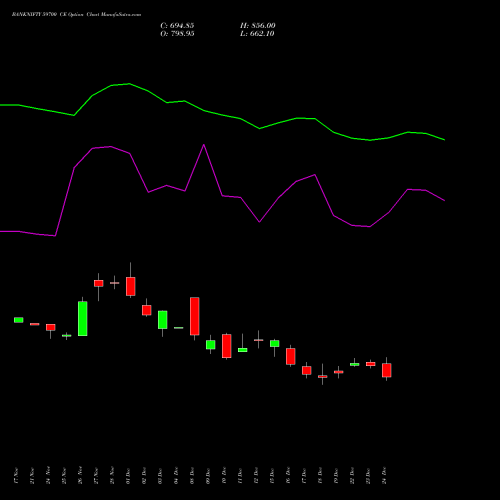Click the 08 Dec date label
500x500 pixels.
pos(192,475)
